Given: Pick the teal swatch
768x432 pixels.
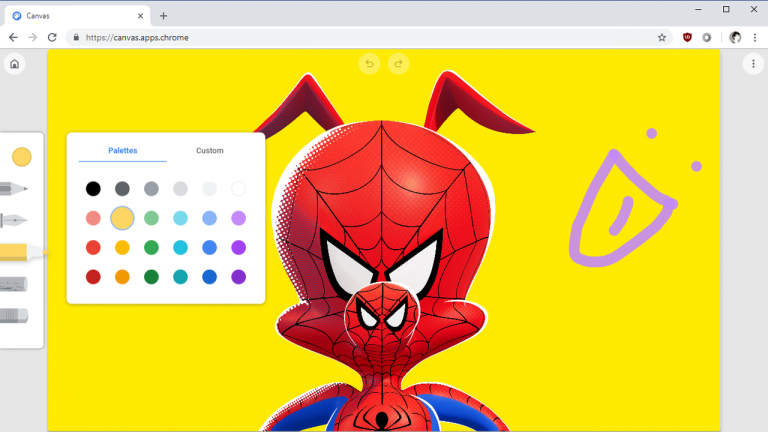Looking at the screenshot, I should (x=180, y=277).
